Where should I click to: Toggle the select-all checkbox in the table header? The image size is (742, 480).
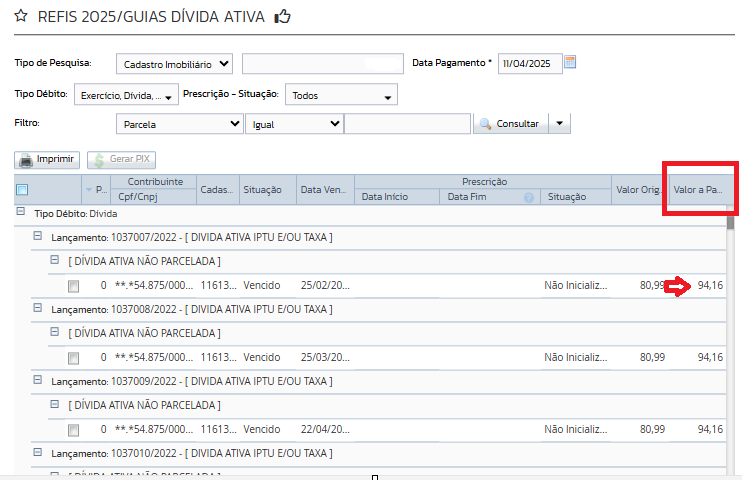[x=22, y=190]
